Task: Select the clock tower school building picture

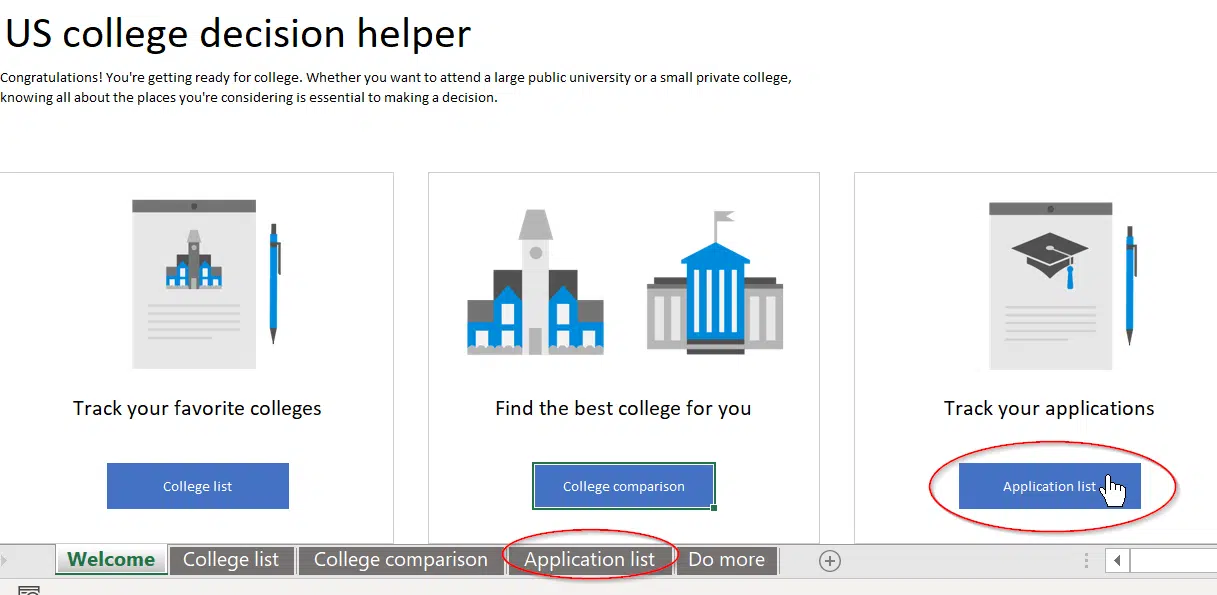Action: (x=536, y=282)
